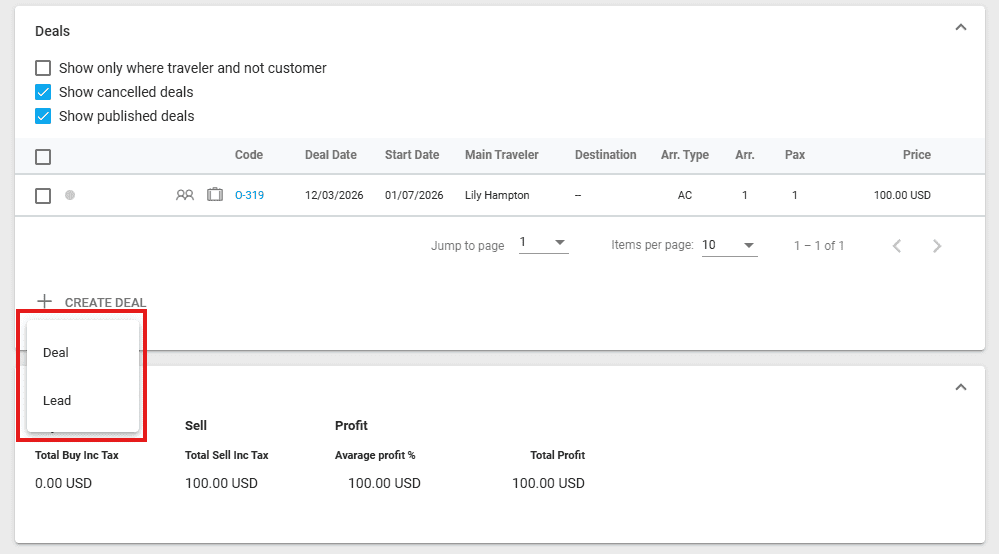Image resolution: width=999 pixels, height=554 pixels.
Task: Uncheck Show cancelled deals
Action: 43,92
